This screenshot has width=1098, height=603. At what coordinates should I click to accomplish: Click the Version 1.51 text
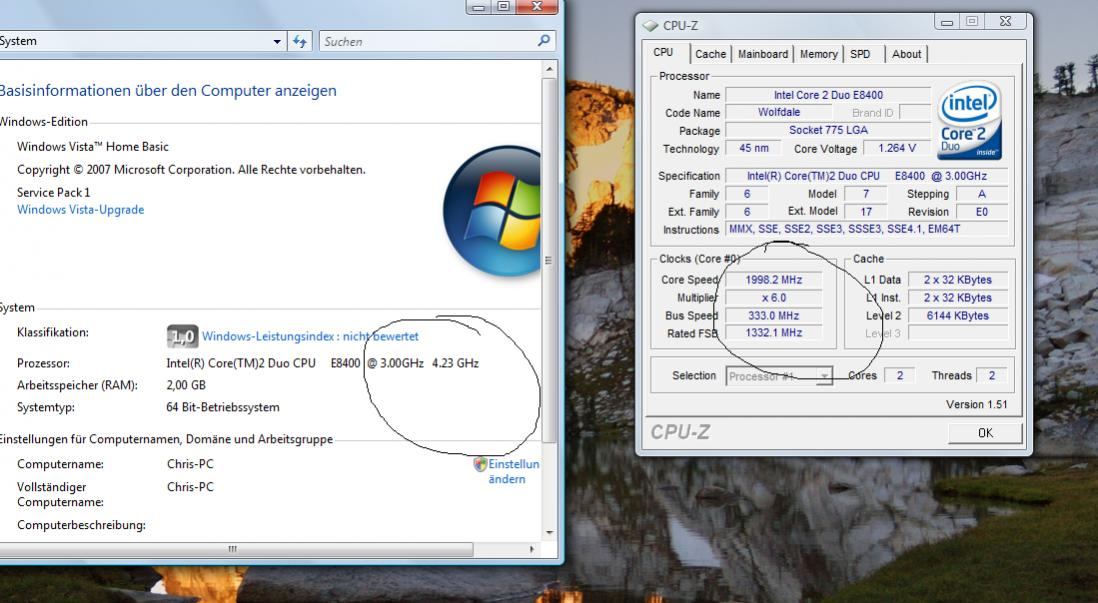pos(976,405)
